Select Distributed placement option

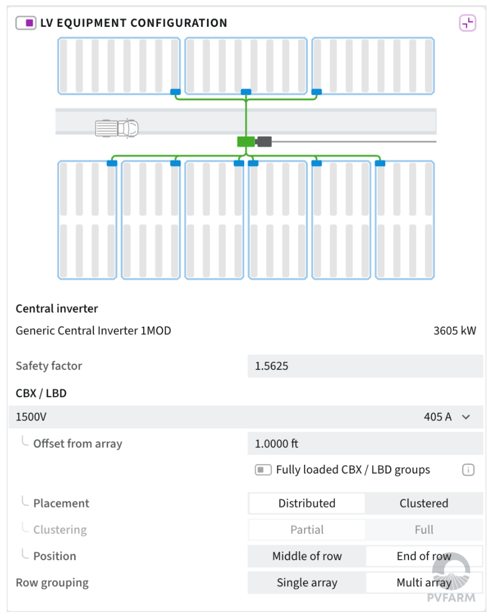point(307,503)
